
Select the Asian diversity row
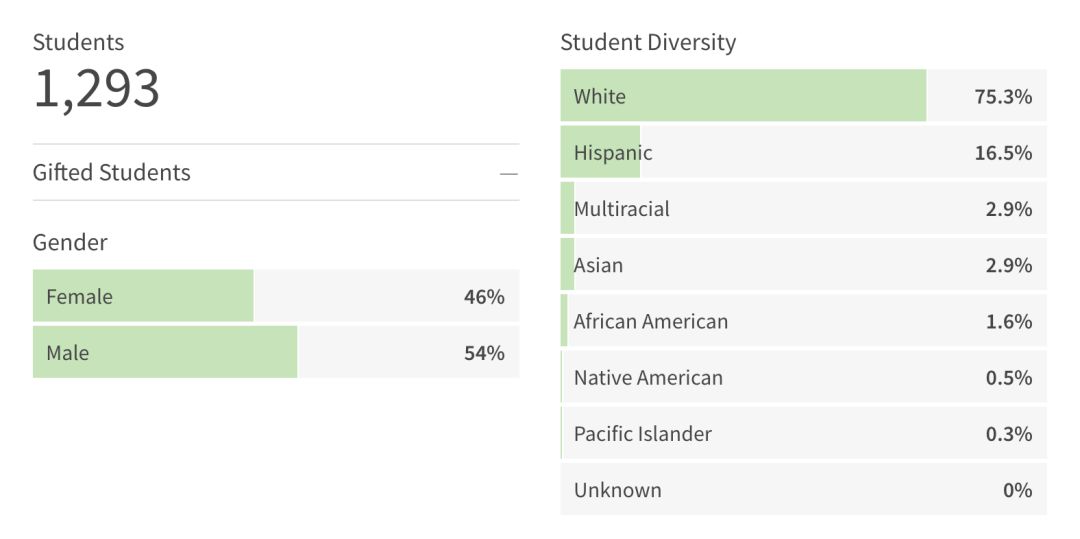(803, 265)
